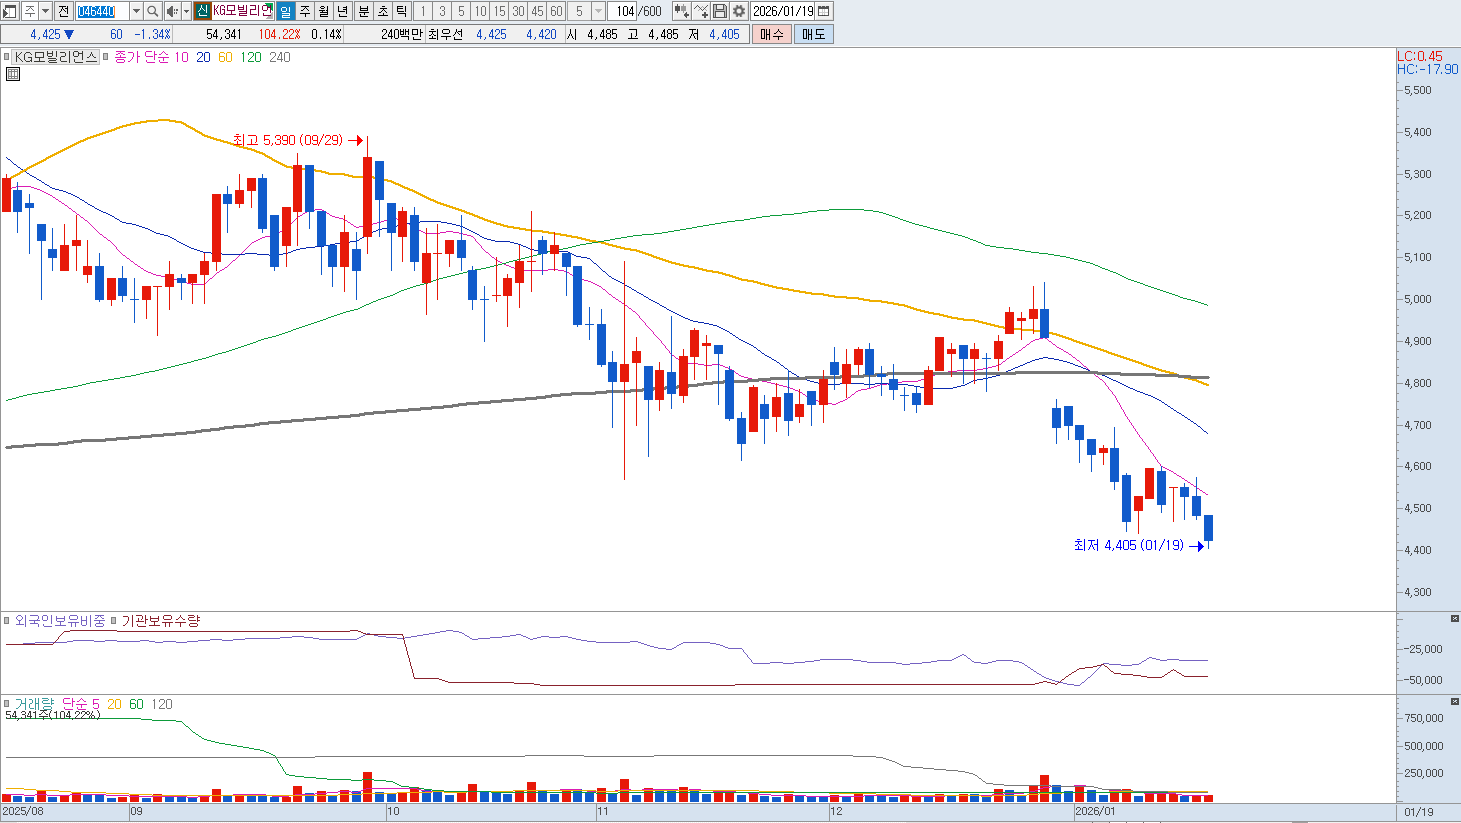Open chart settings gear icon
The image size is (1461, 823).
click(739, 11)
